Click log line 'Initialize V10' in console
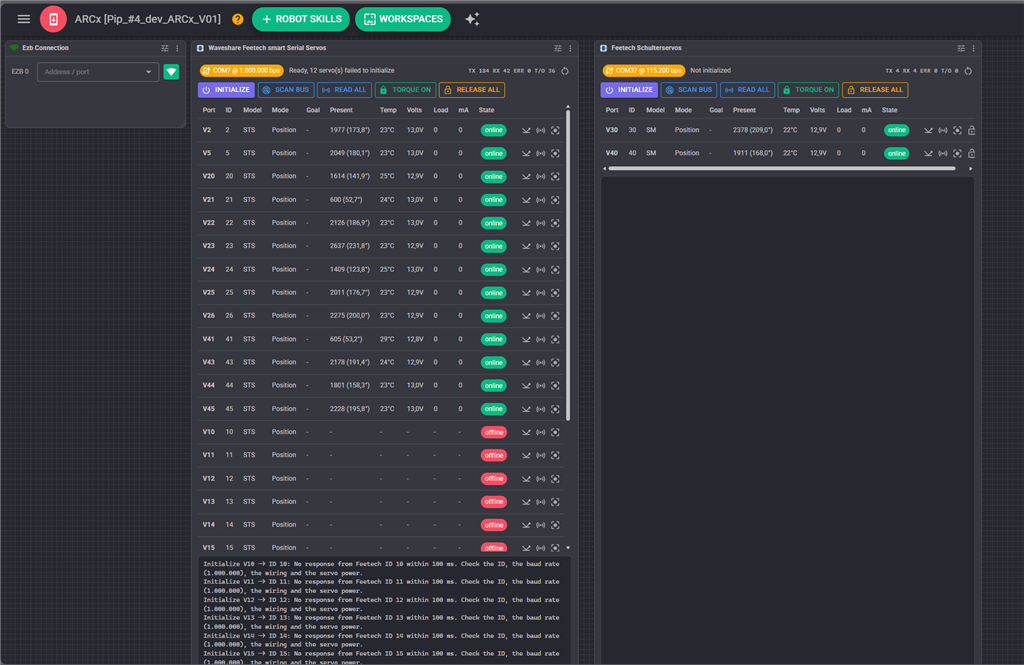Viewport: 1024px width, 665px height. click(x=381, y=568)
